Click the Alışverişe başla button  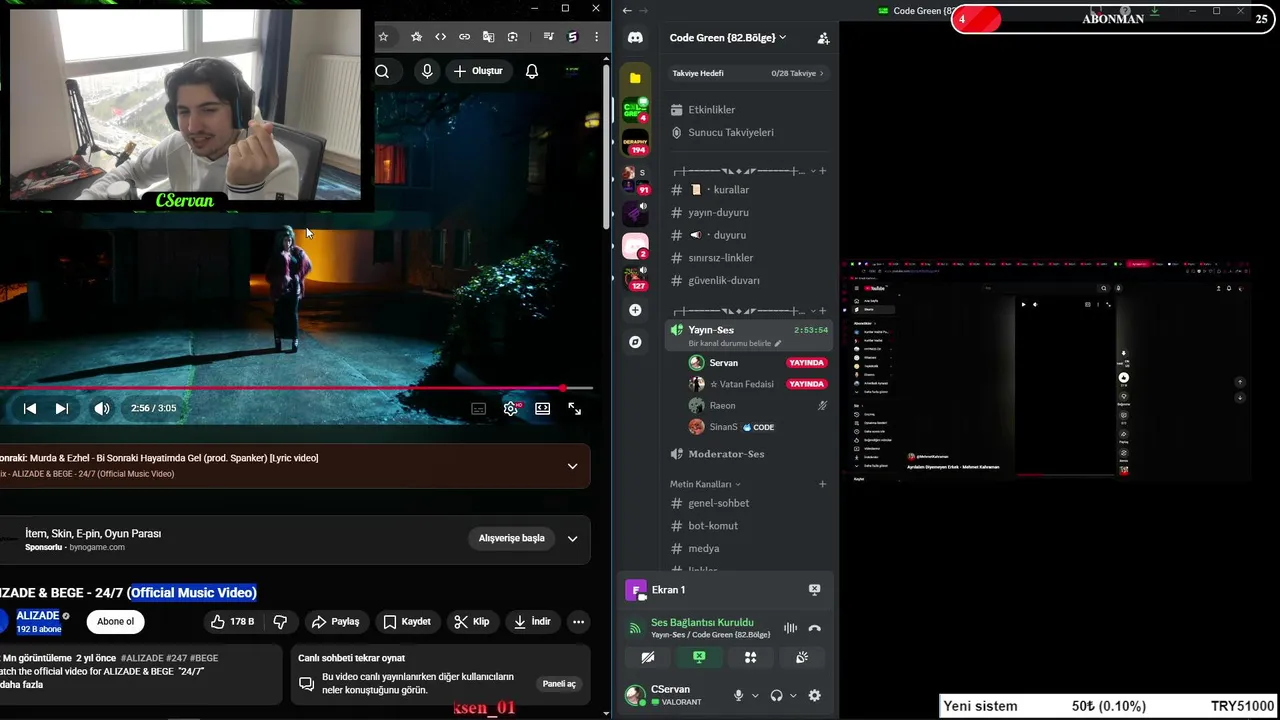pos(511,538)
